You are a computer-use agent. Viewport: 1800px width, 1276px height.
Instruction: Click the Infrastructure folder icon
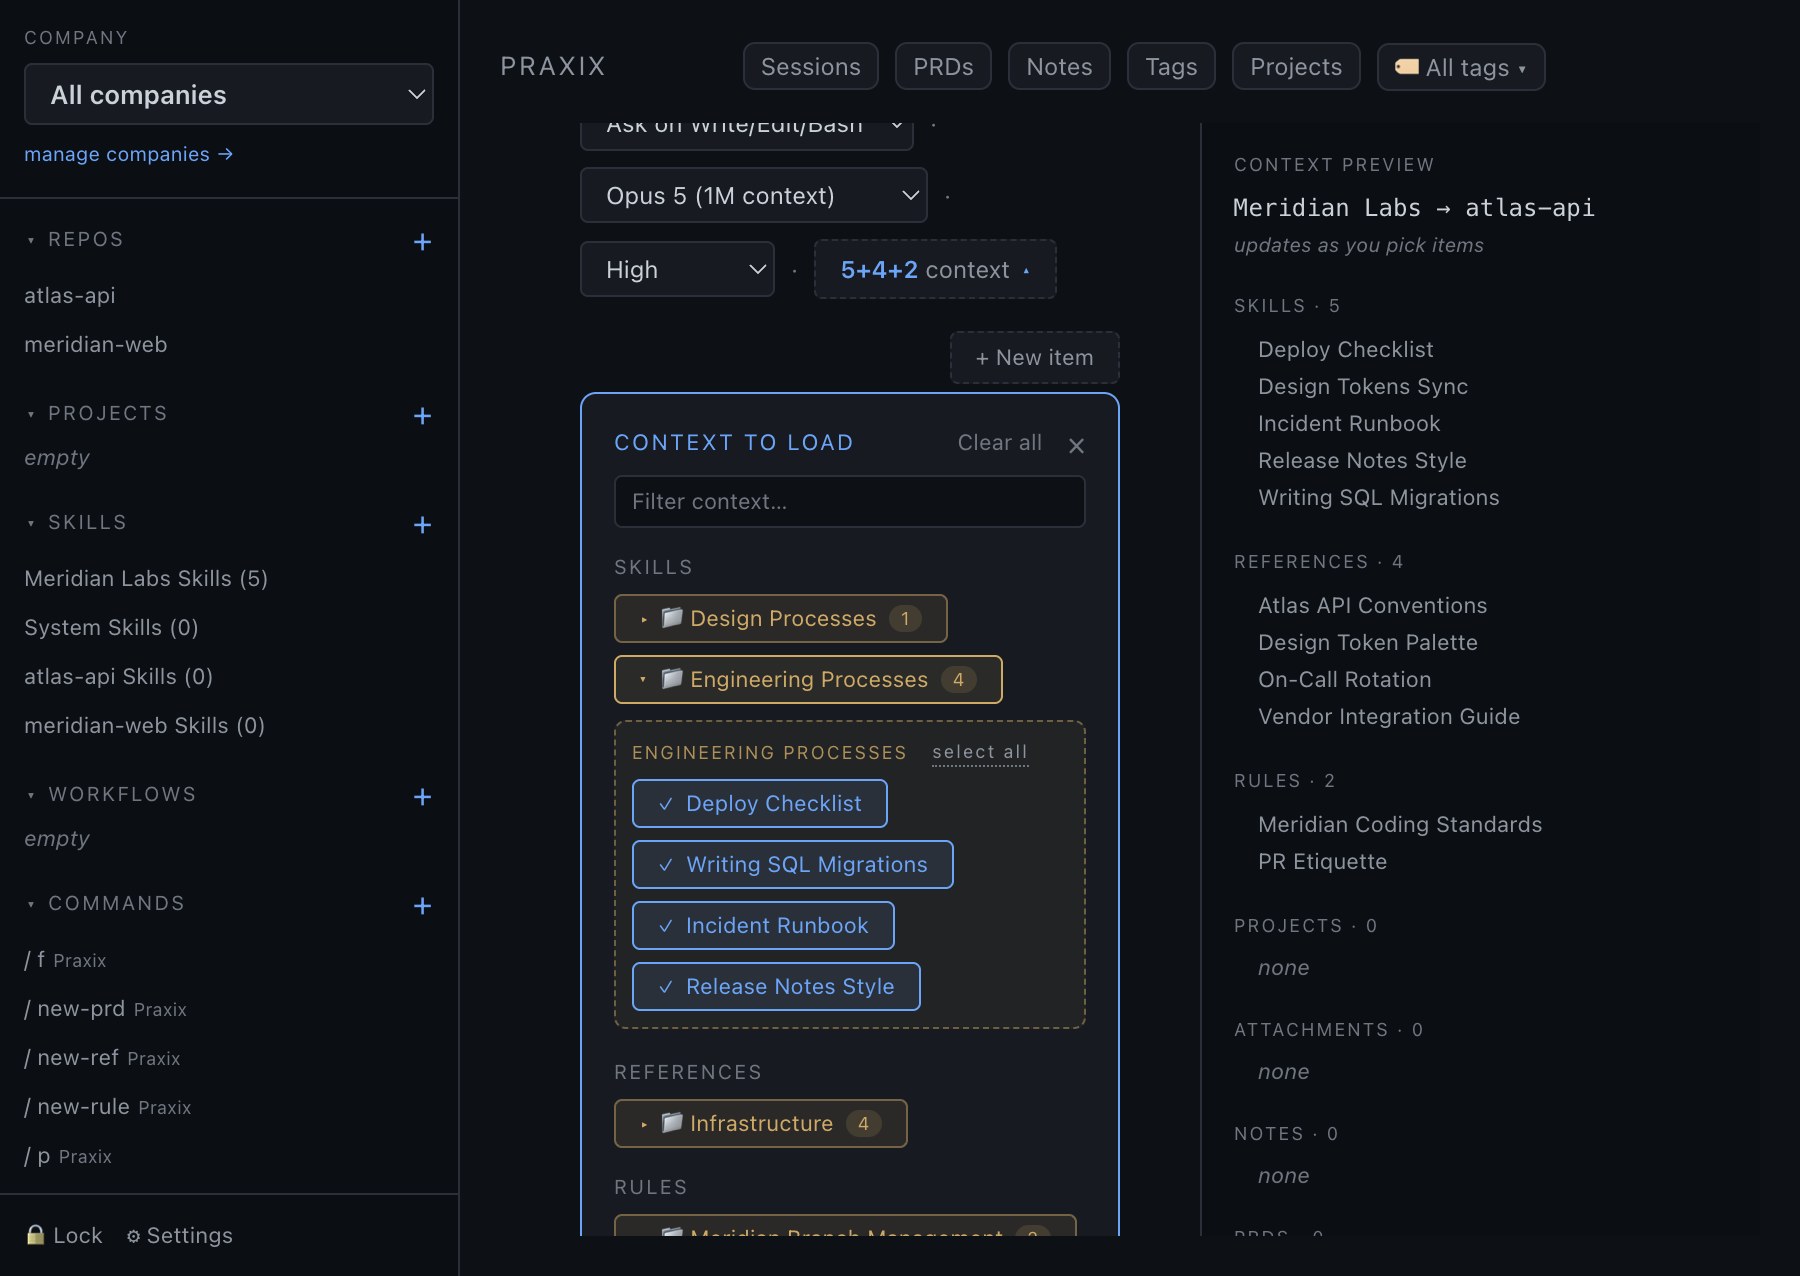[672, 1123]
